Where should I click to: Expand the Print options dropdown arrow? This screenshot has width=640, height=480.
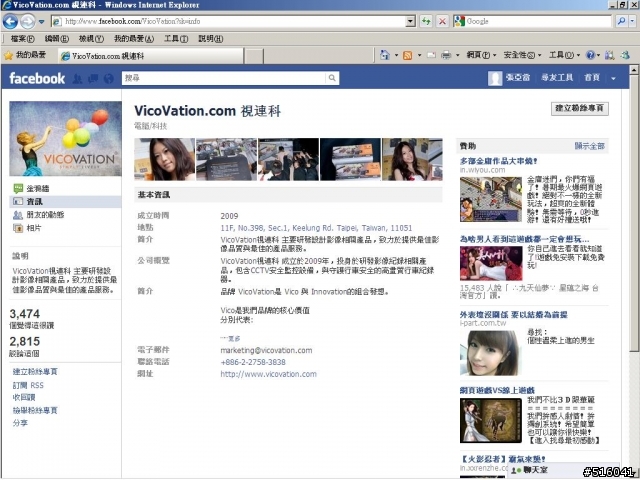click(458, 55)
